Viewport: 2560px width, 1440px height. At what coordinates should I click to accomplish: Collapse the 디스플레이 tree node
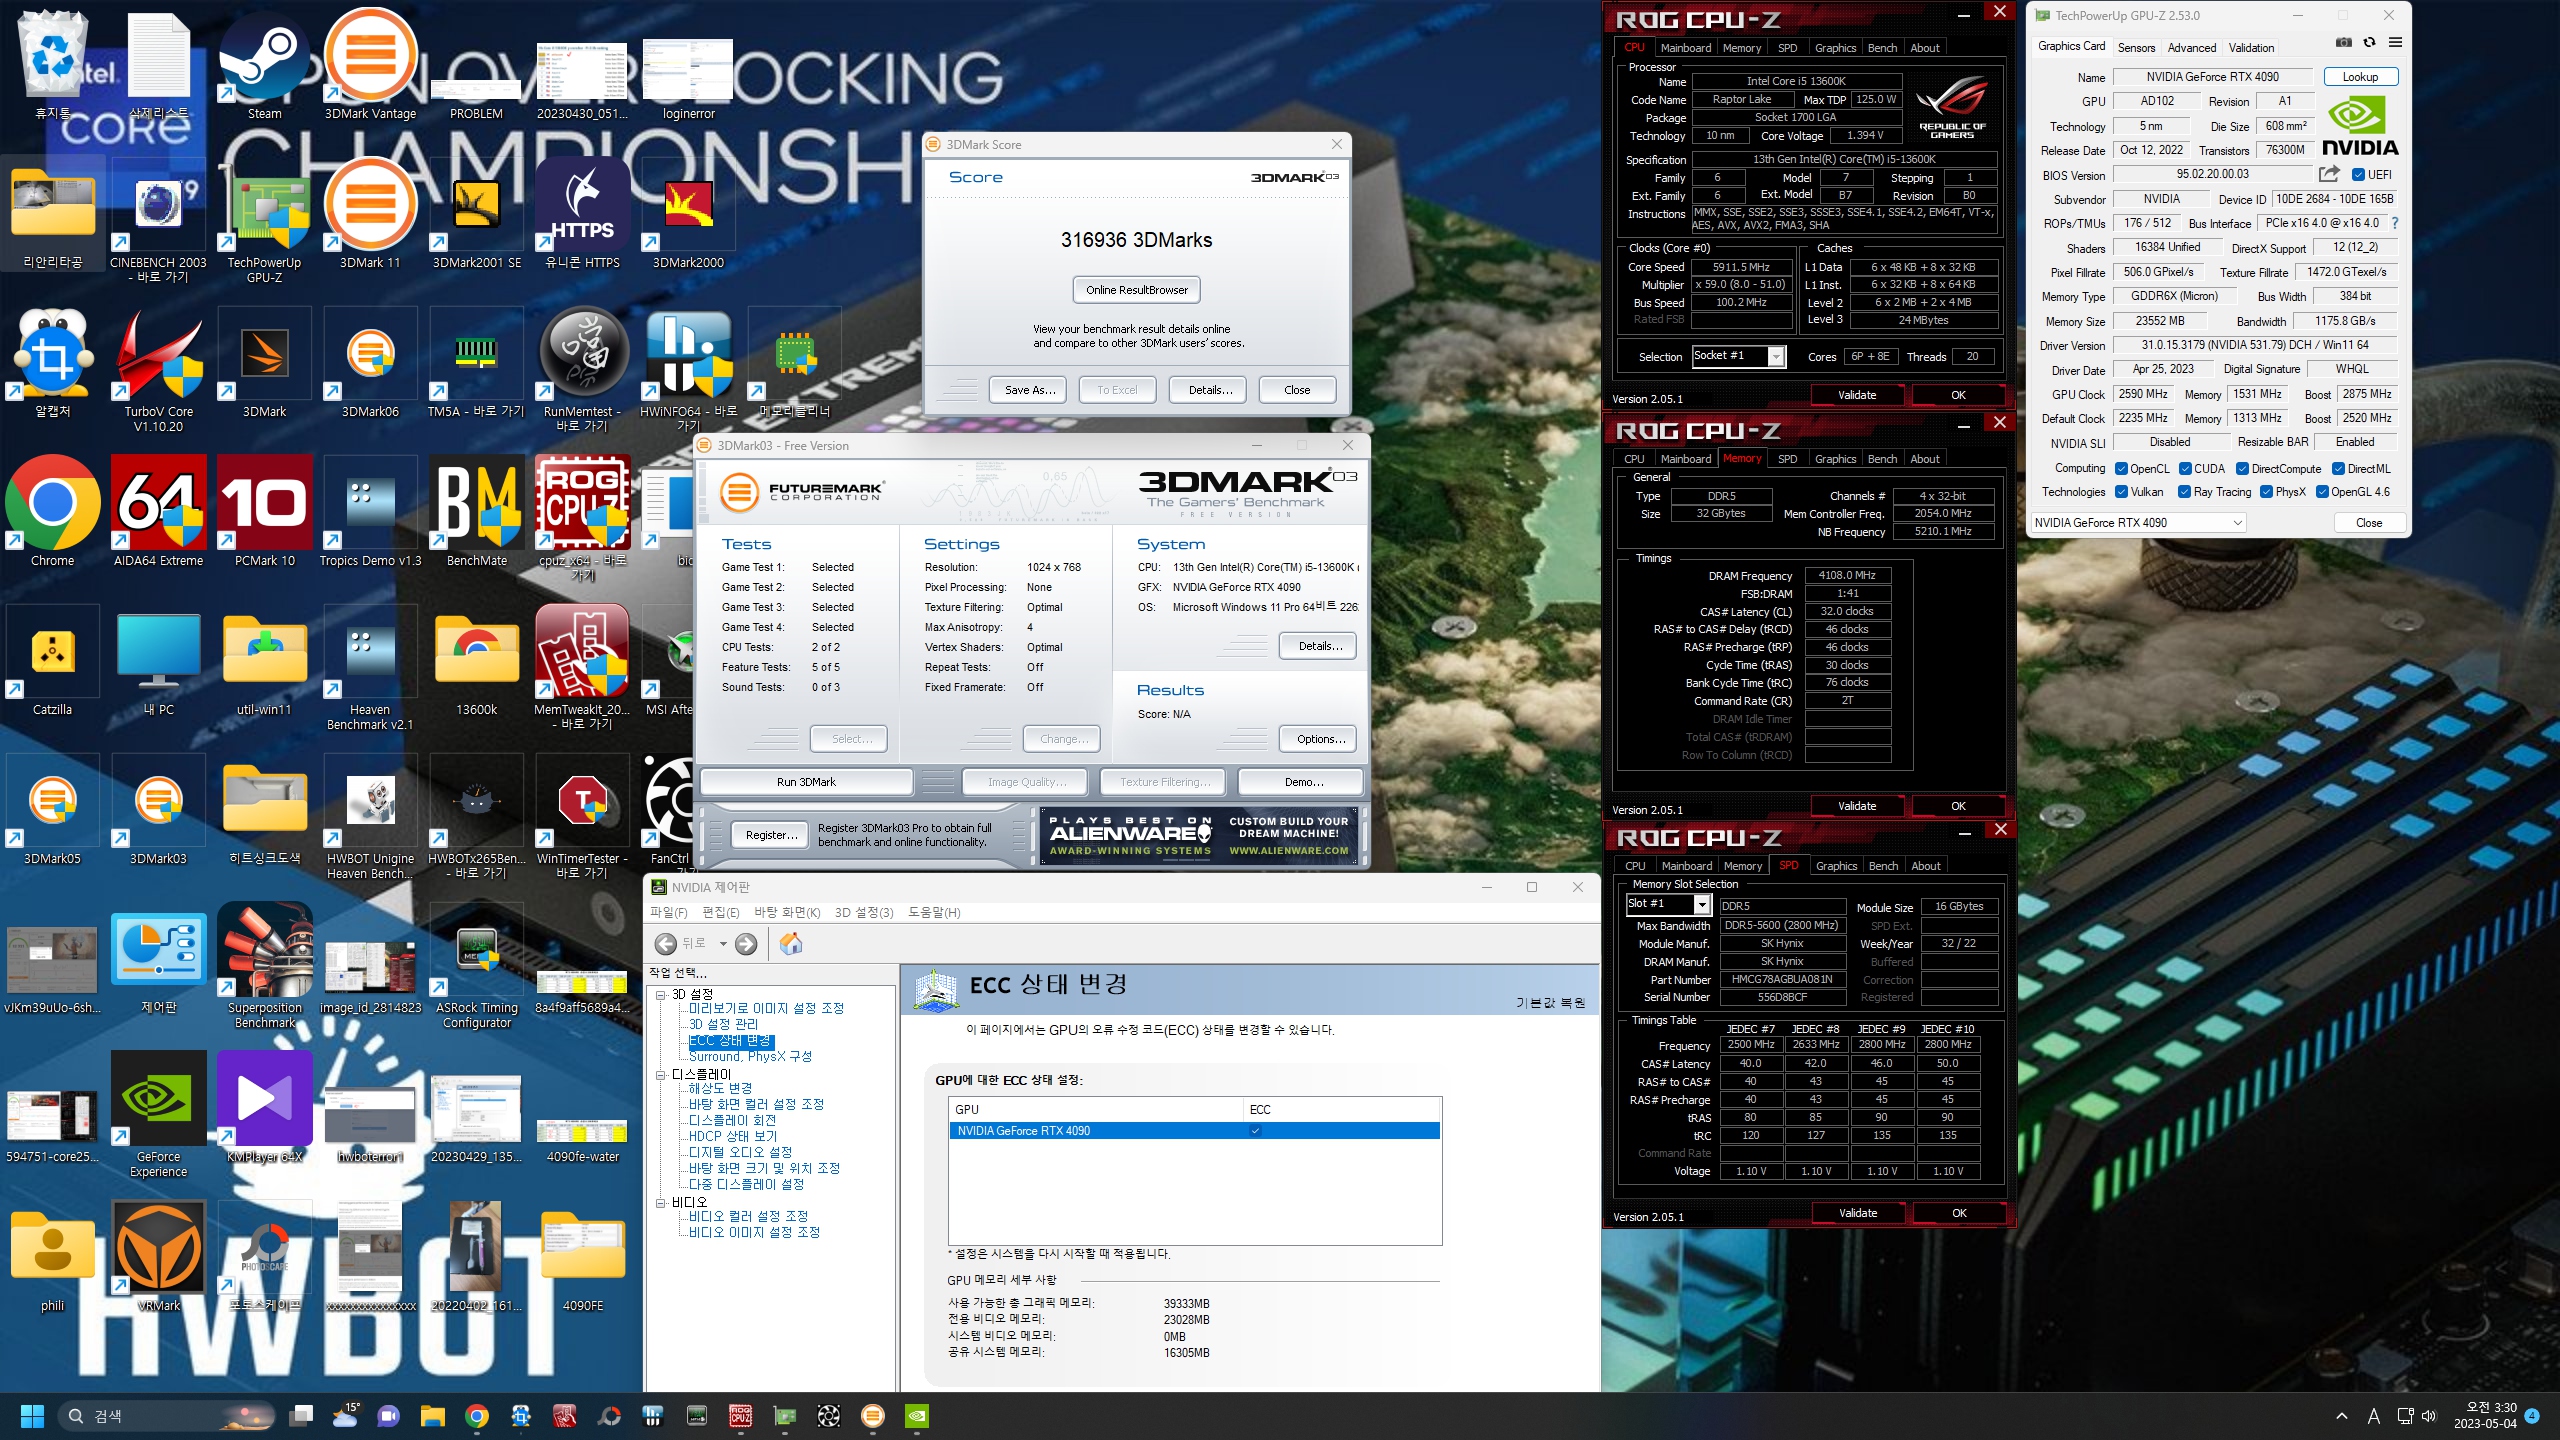click(661, 1075)
